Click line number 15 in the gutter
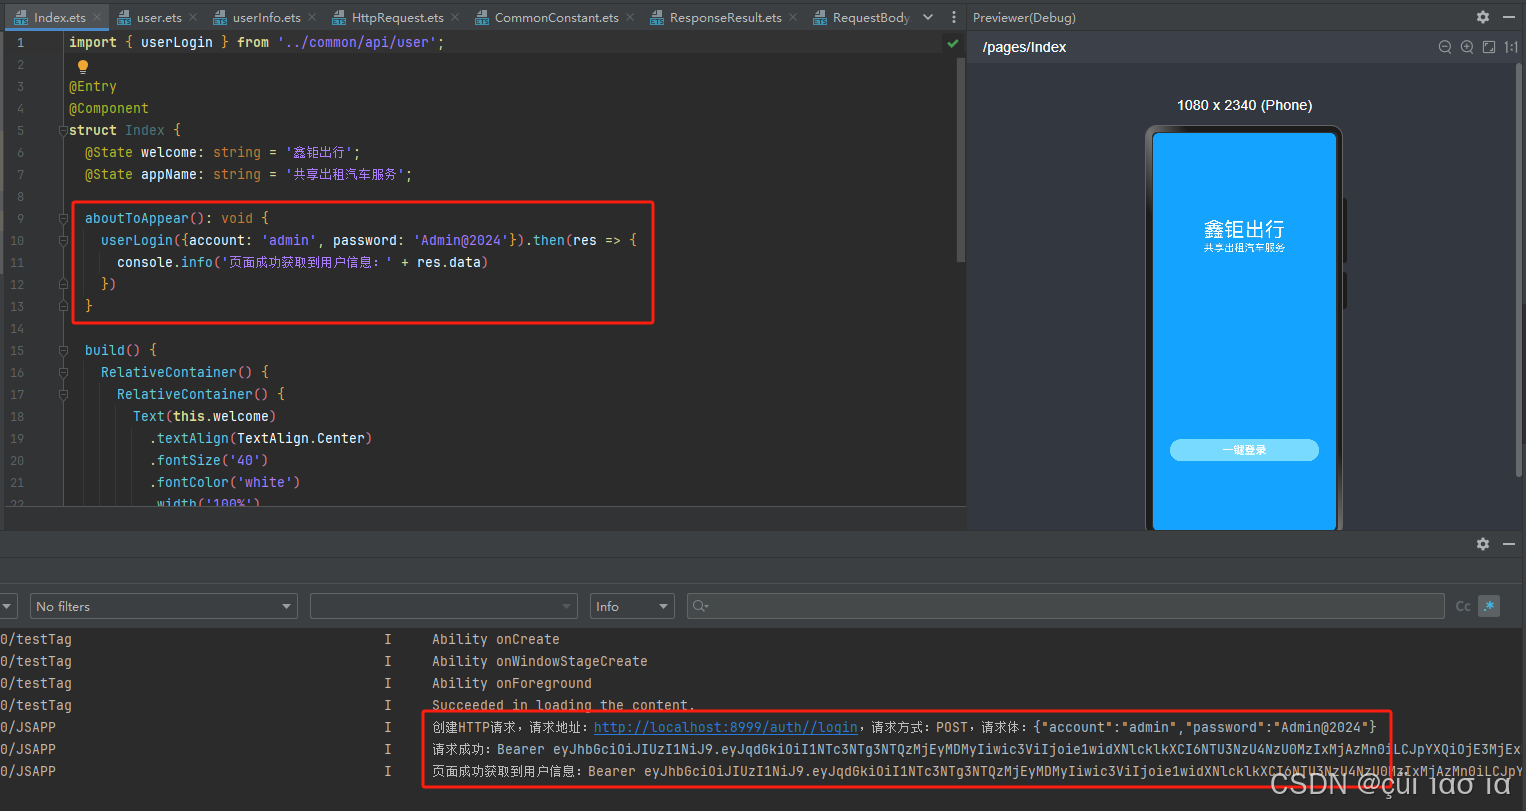1526x811 pixels. [x=17, y=350]
